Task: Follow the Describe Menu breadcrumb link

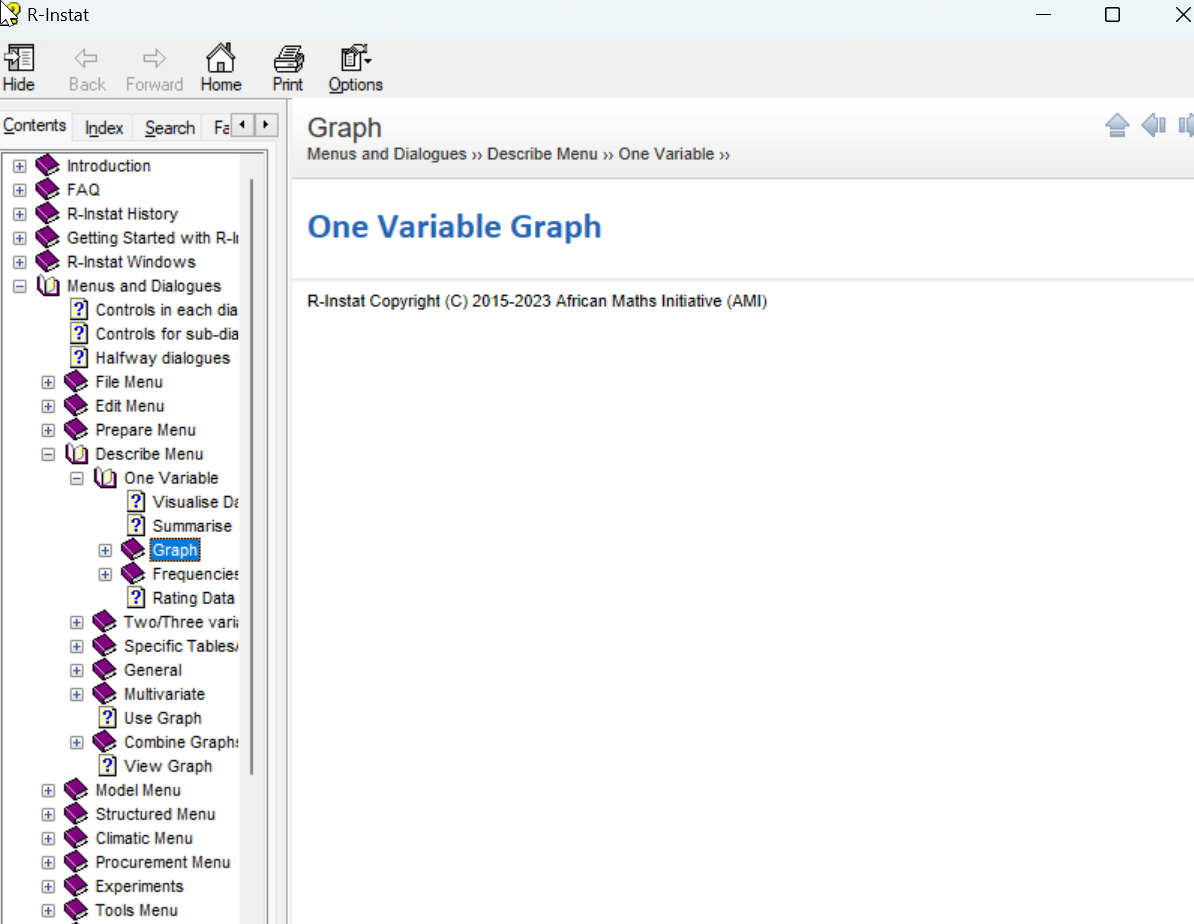Action: tap(542, 154)
